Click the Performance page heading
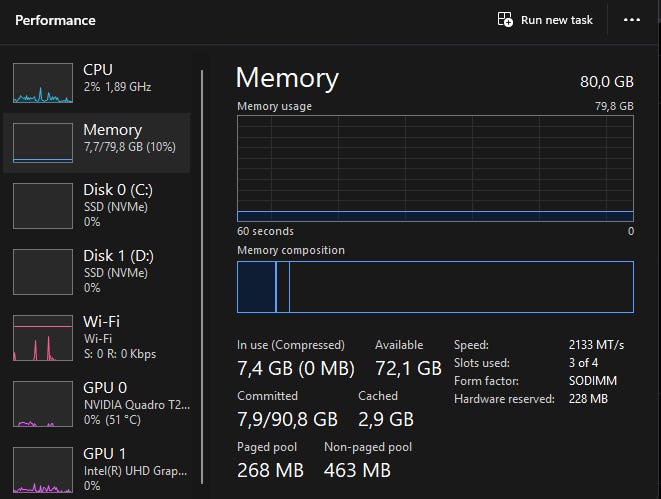Image resolution: width=661 pixels, height=499 pixels. tap(55, 20)
